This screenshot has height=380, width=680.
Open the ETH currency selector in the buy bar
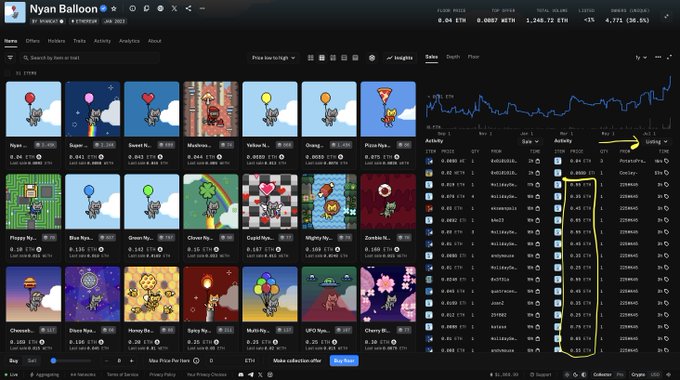point(249,360)
